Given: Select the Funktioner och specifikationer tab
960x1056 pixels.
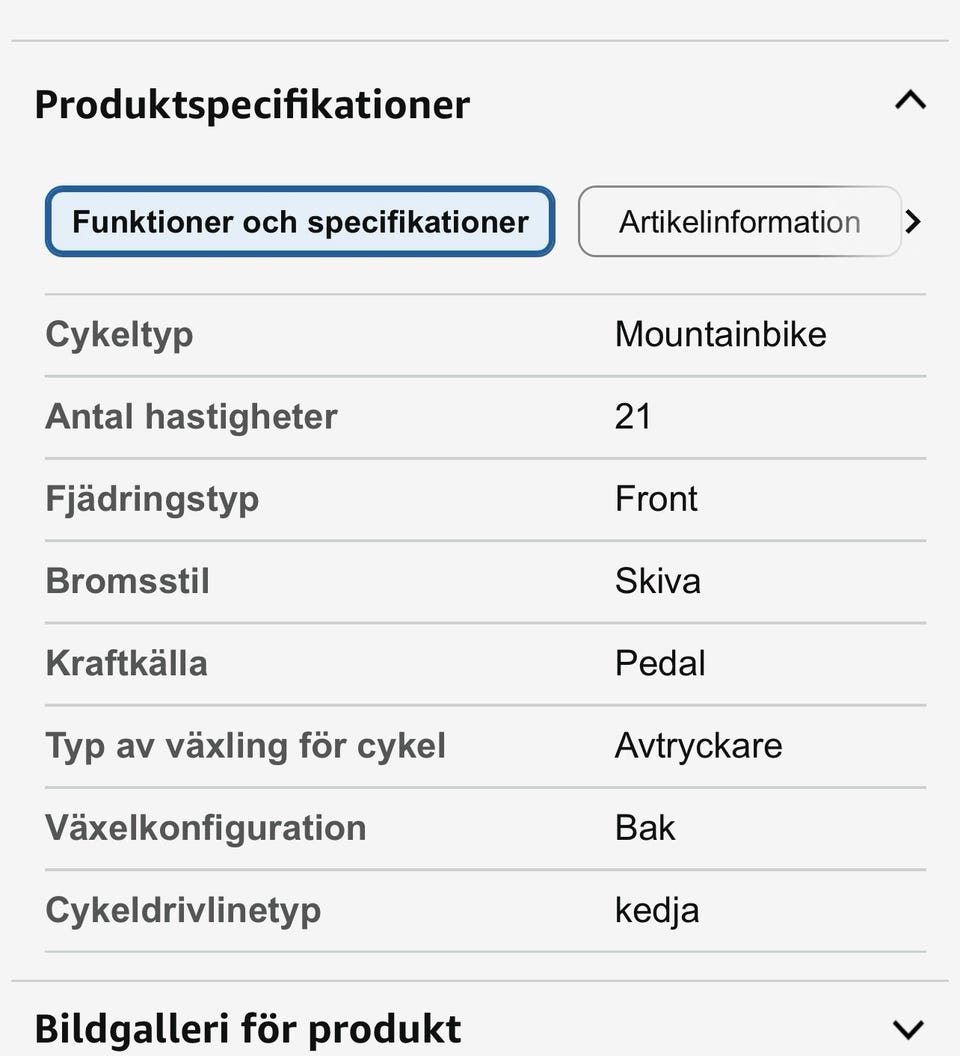Looking at the screenshot, I should click(x=300, y=221).
